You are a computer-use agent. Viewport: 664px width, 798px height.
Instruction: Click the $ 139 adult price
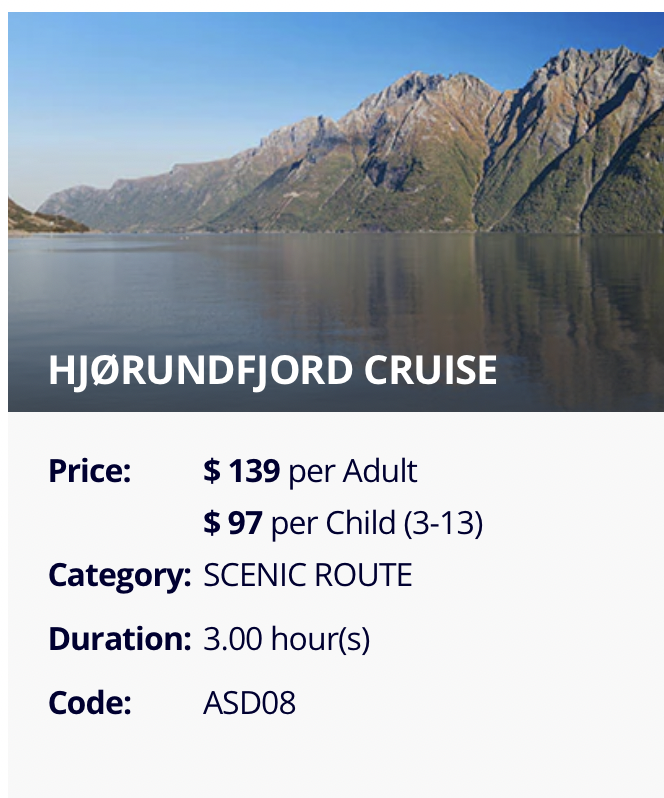click(x=241, y=470)
